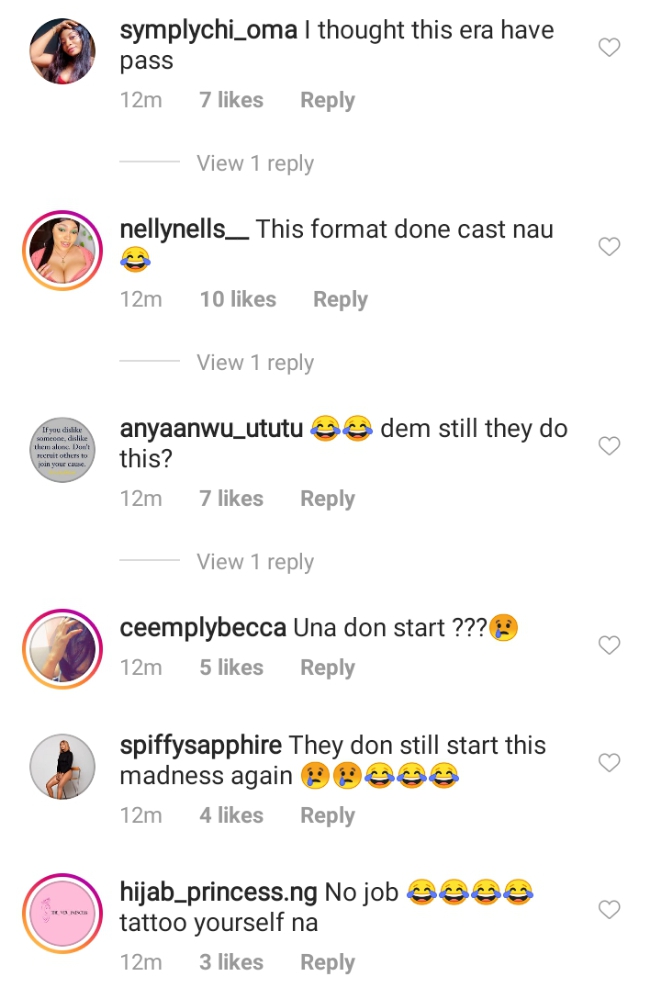The image size is (661, 1002).
Task: See who liked nellynells__'s comment (10 likes)
Action: point(237,299)
